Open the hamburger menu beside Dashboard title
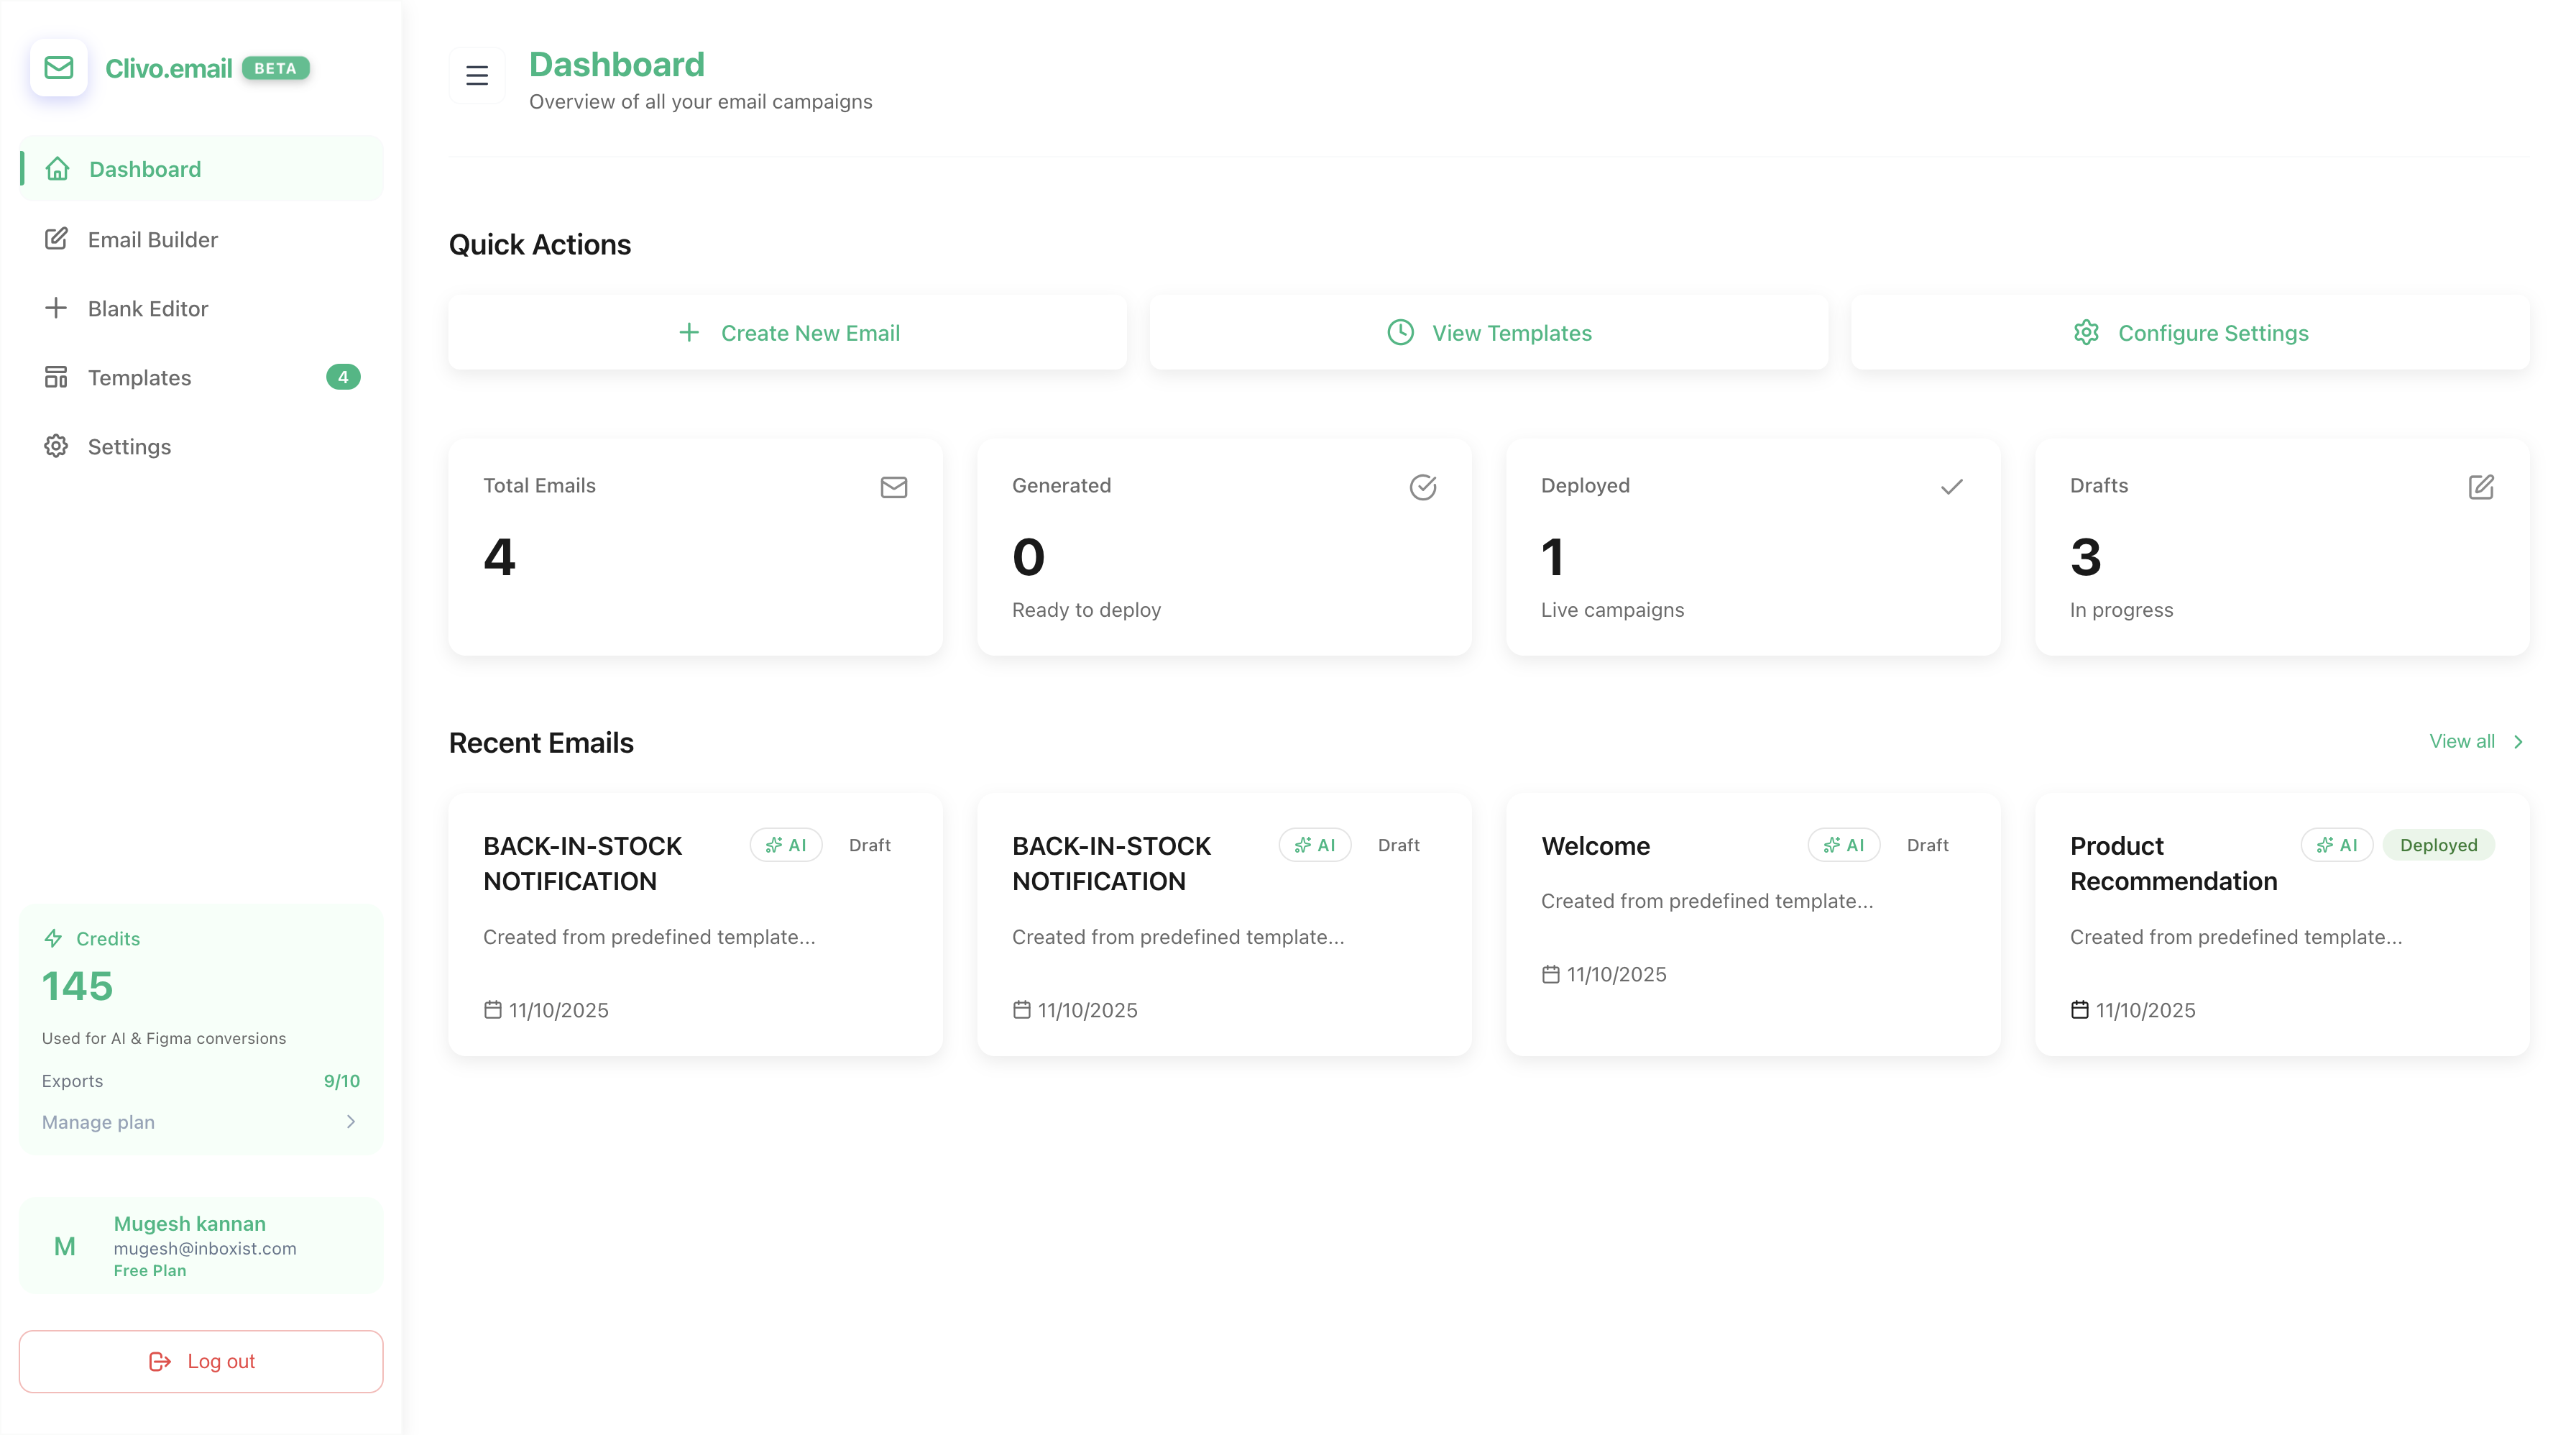 pos(477,75)
